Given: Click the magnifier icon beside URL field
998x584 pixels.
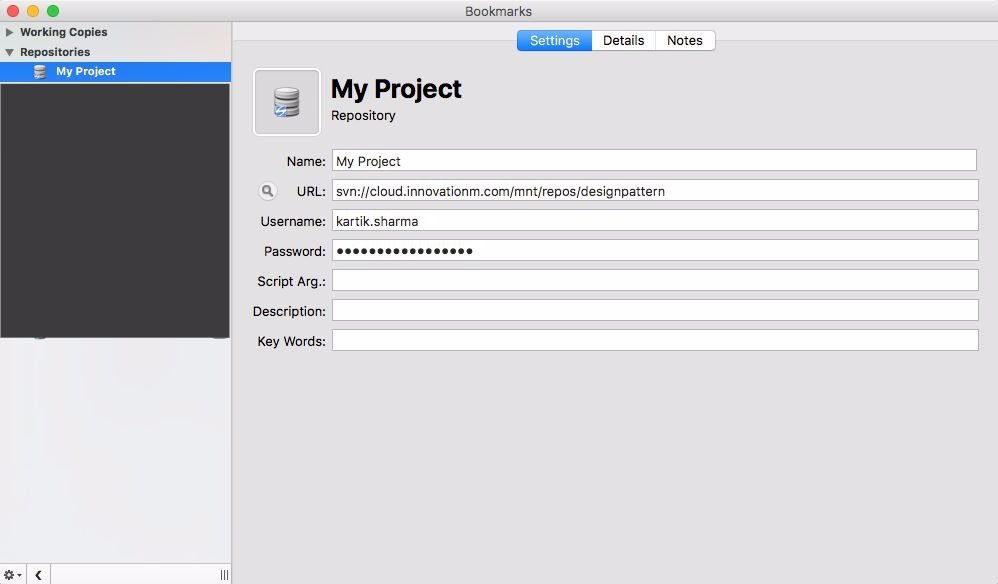Looking at the screenshot, I should coord(268,191).
